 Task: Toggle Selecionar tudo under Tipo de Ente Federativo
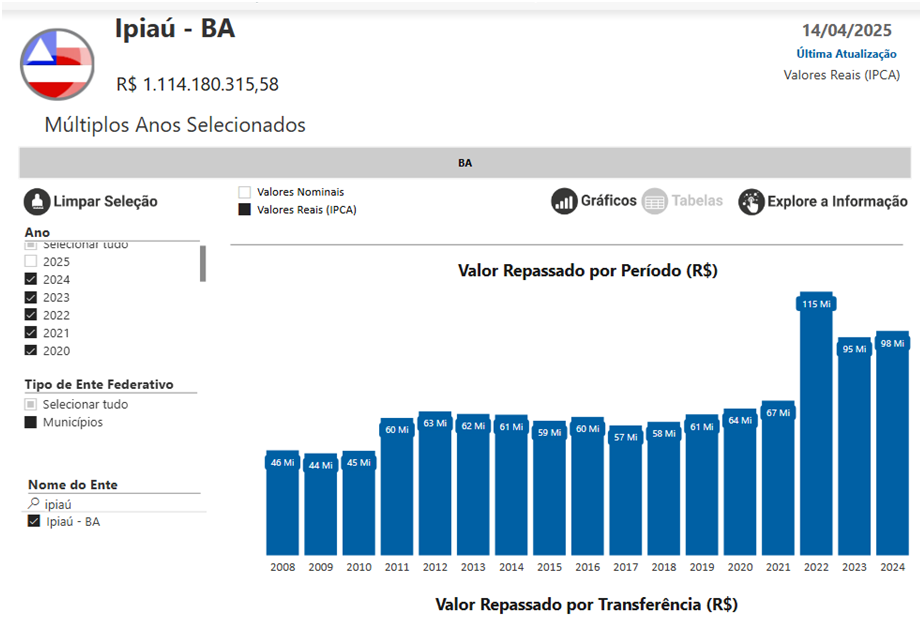(31, 405)
